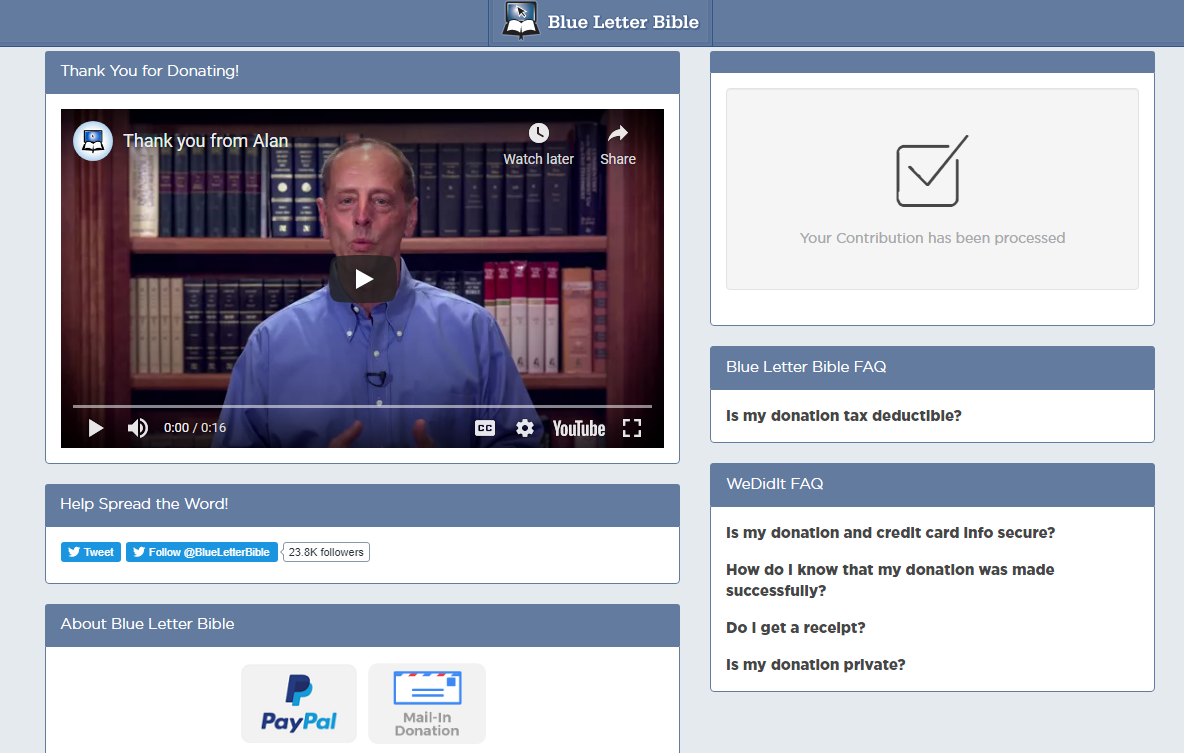Screen dimensions: 1184x753
Task: Click the contribution processed checkmark icon
Action: [x=932, y=171]
